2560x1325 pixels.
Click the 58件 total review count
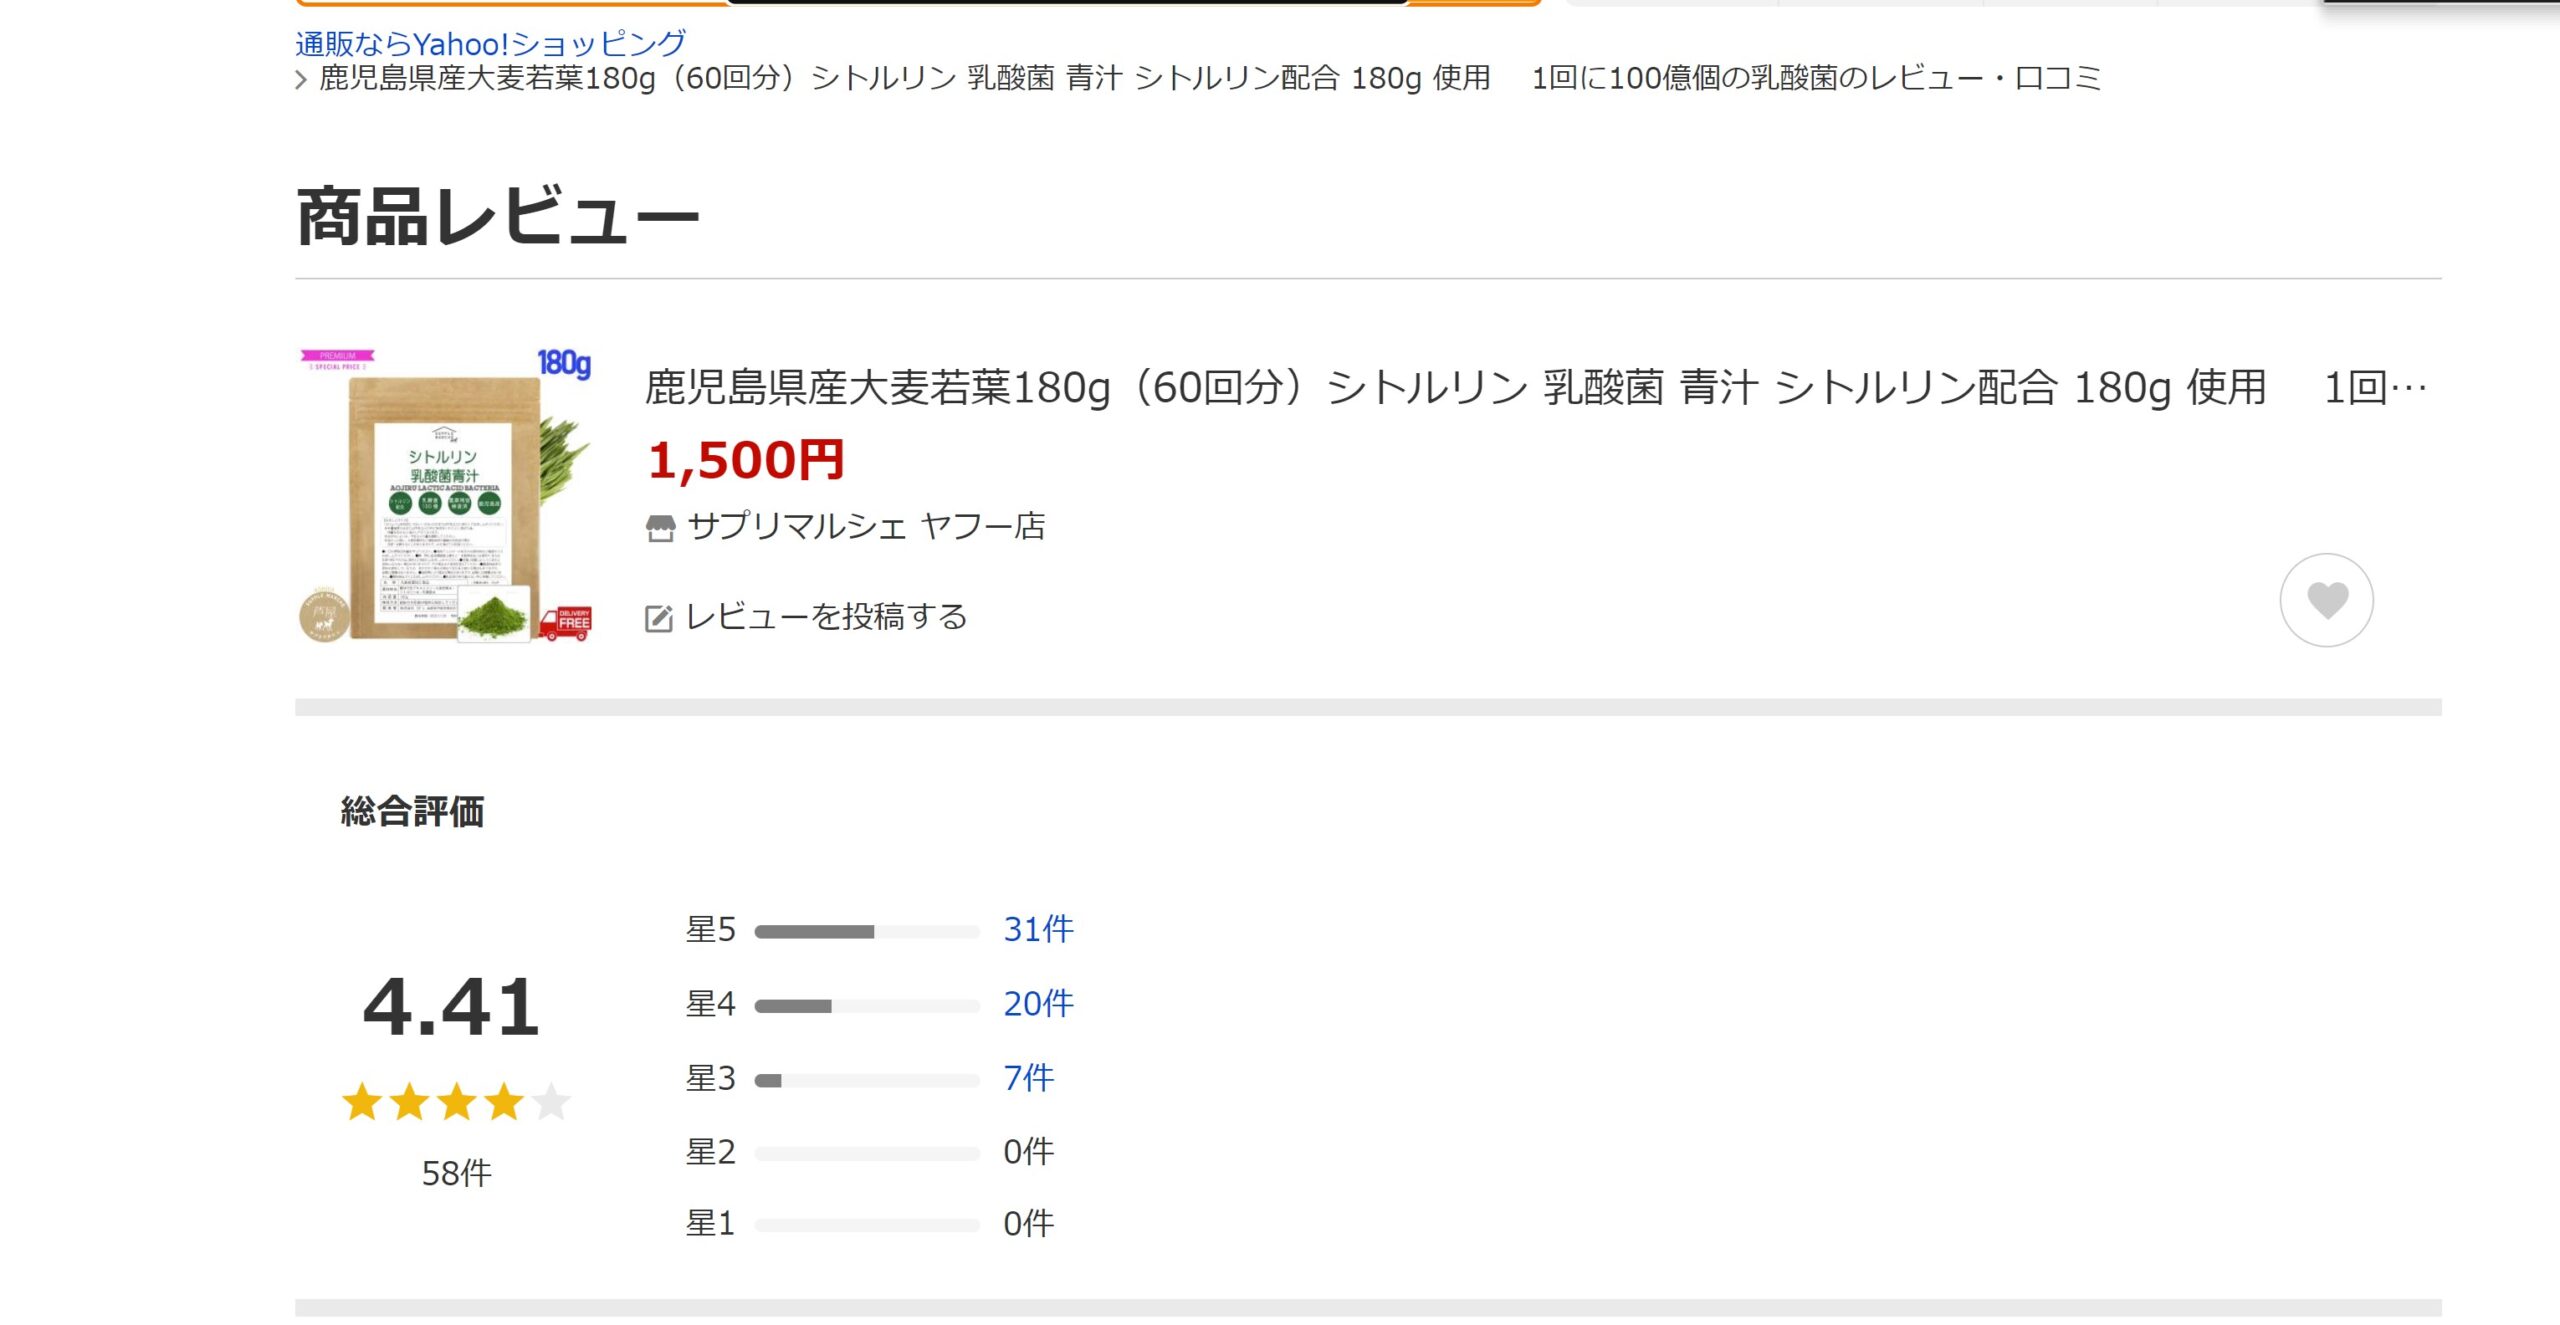click(x=456, y=1173)
